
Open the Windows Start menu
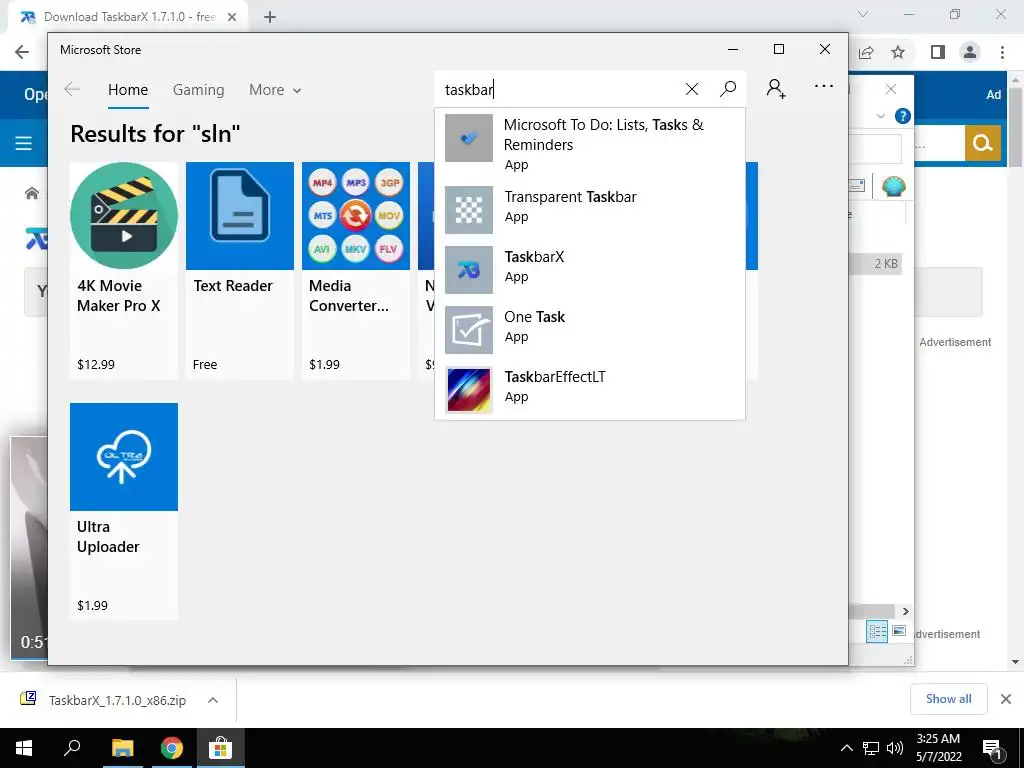[24, 748]
